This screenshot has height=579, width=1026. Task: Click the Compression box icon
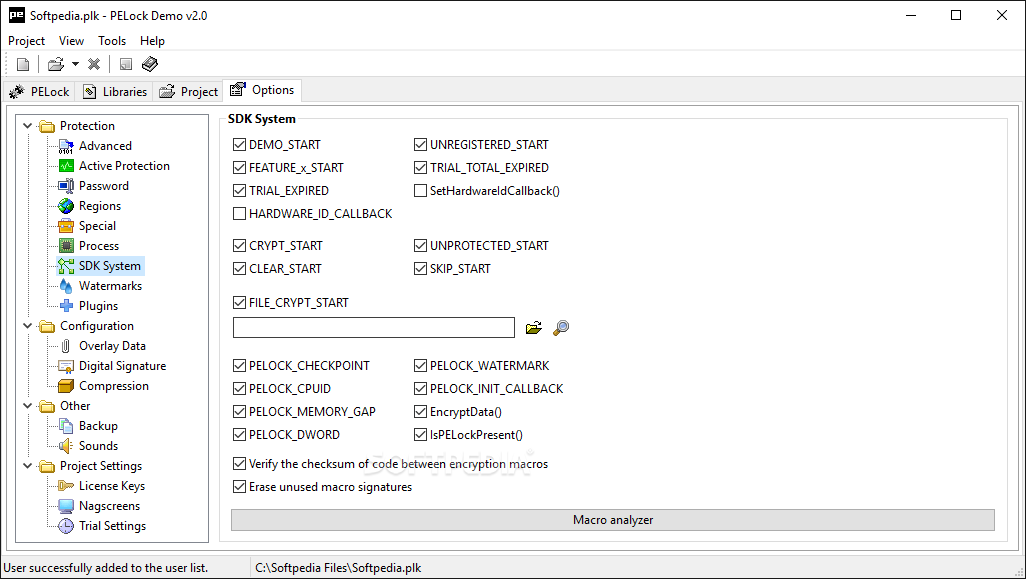(x=66, y=386)
